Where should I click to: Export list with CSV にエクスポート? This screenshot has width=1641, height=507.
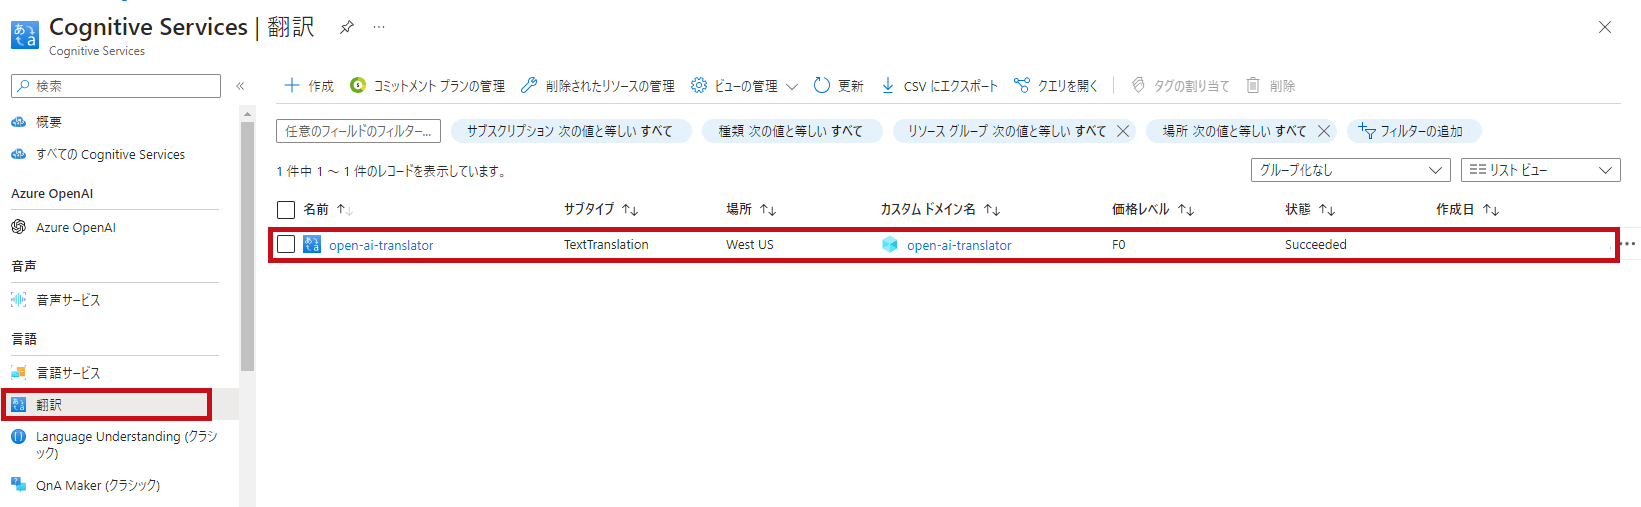point(939,86)
